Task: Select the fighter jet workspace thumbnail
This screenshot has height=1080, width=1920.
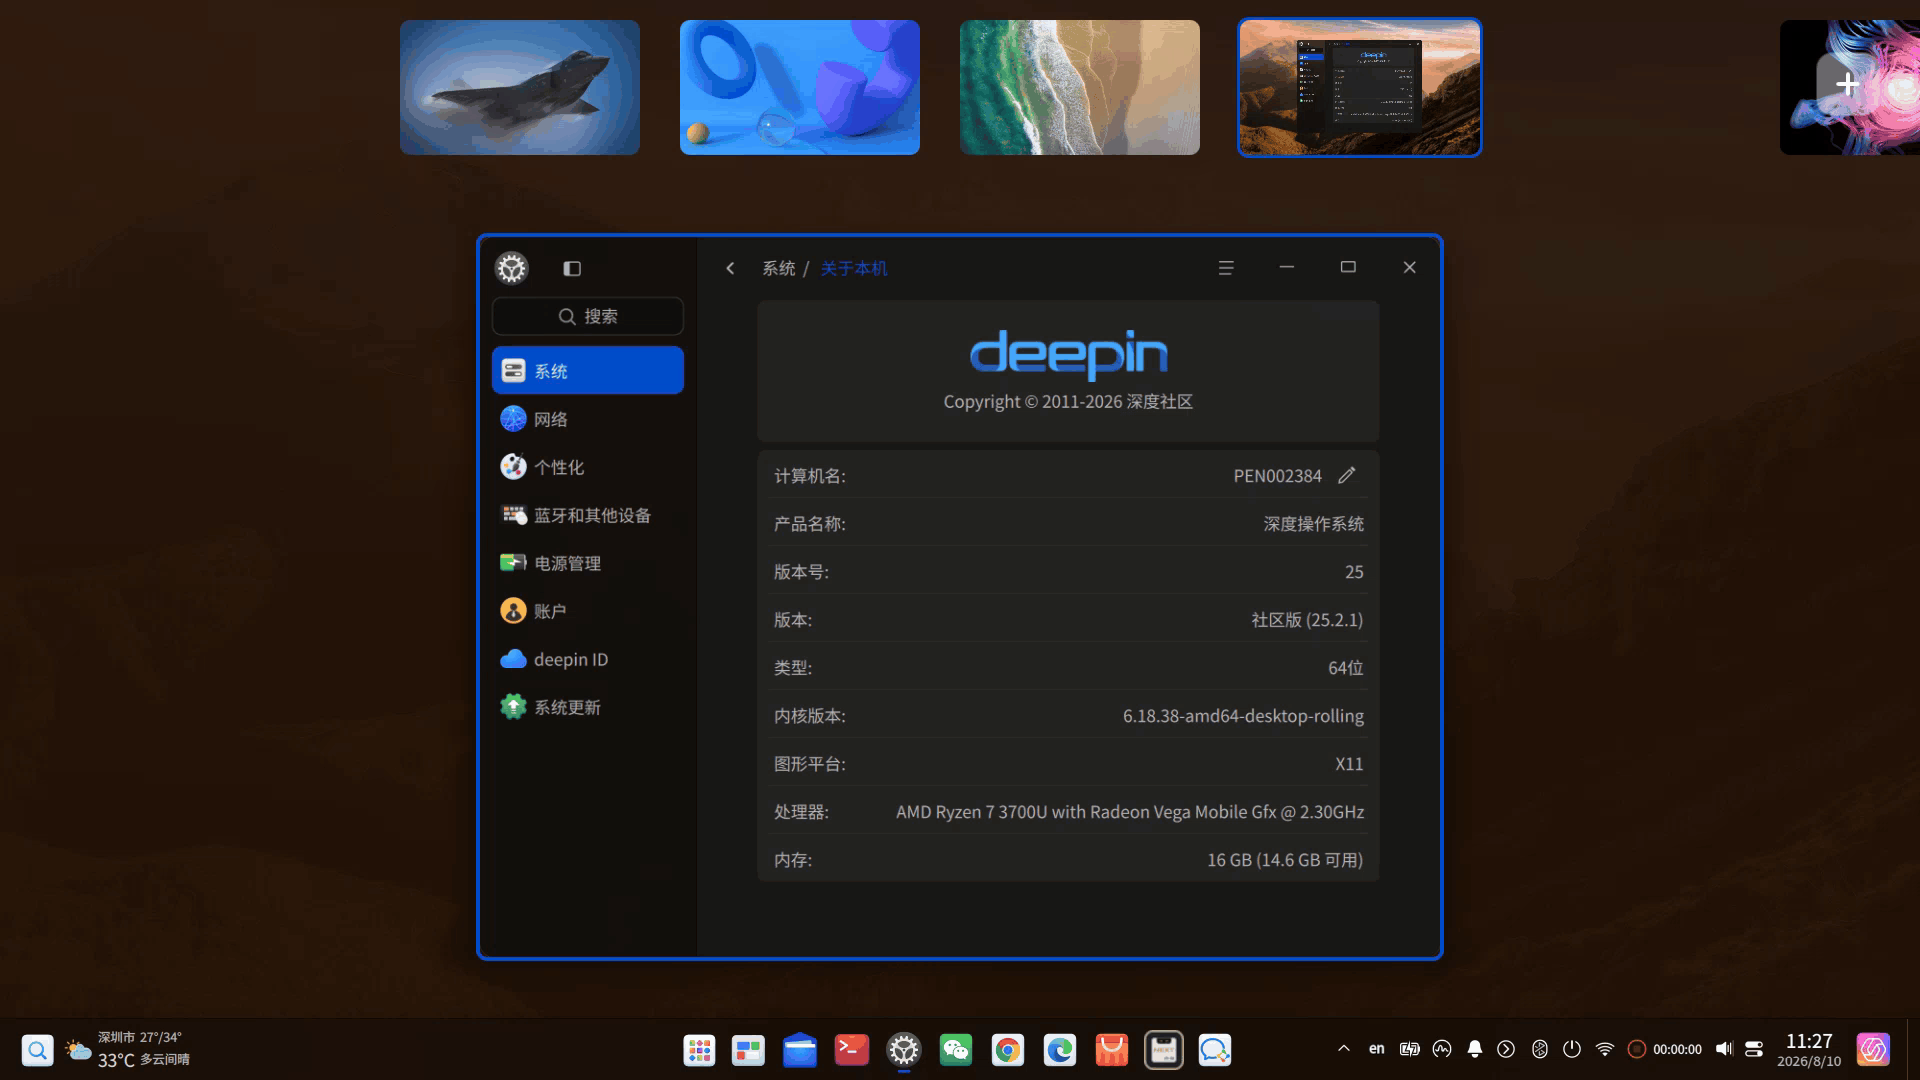Action: 520,87
